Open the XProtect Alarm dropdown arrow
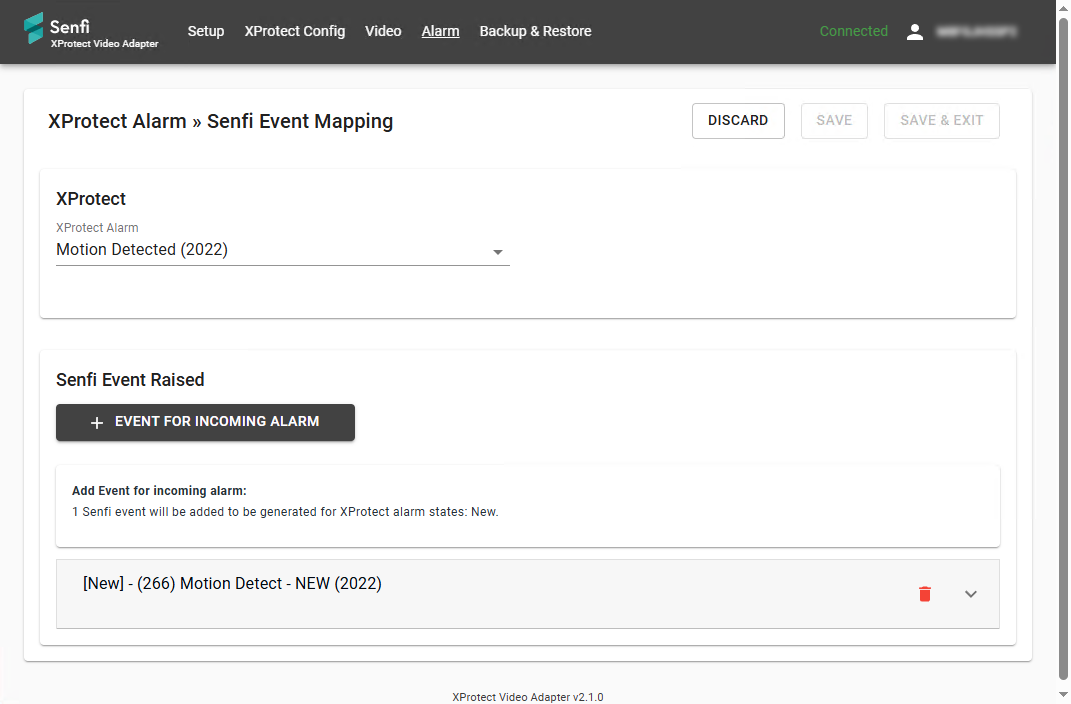Viewport: 1071px width, 704px height. click(497, 252)
